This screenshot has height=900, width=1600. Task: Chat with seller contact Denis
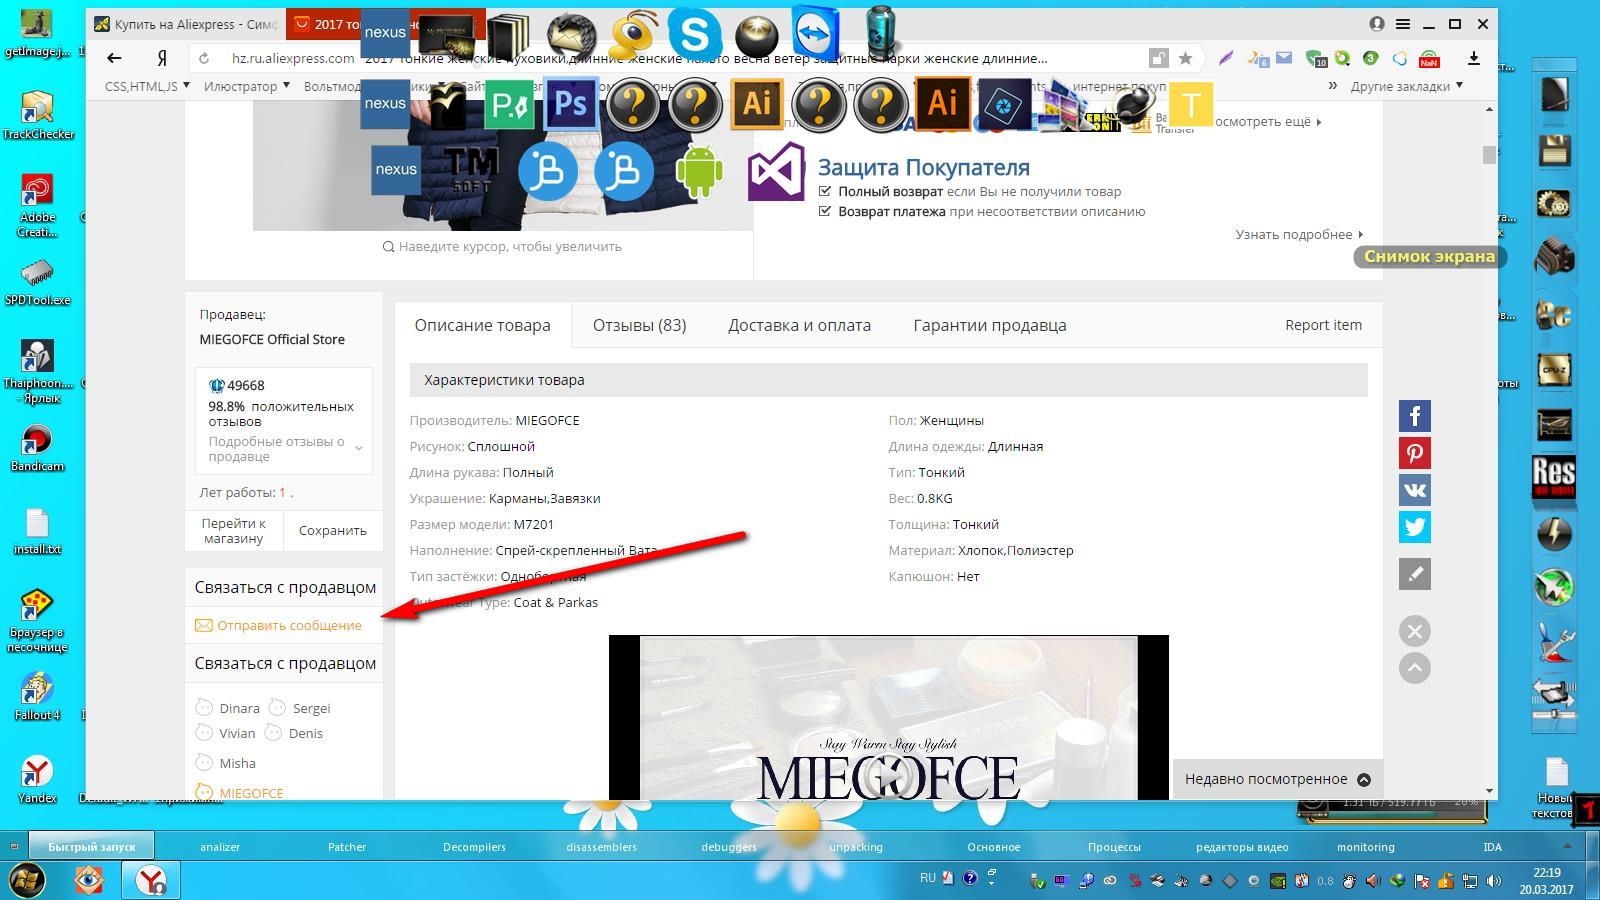(294, 733)
